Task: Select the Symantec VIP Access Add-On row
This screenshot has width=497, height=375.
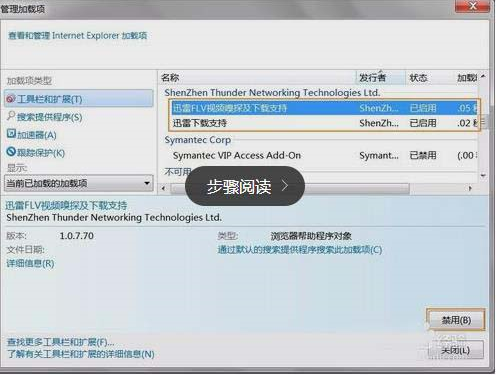Action: coord(324,155)
